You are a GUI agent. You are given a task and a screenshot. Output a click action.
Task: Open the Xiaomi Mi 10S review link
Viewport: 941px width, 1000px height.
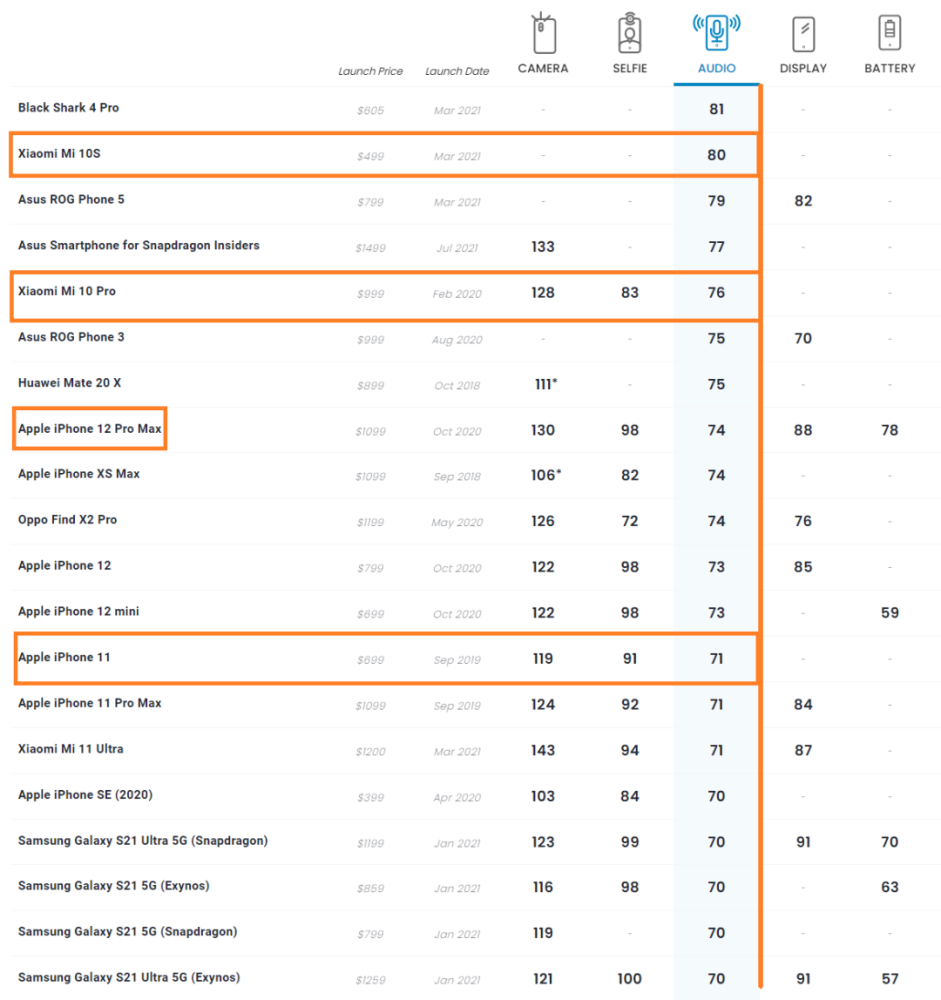(x=59, y=154)
